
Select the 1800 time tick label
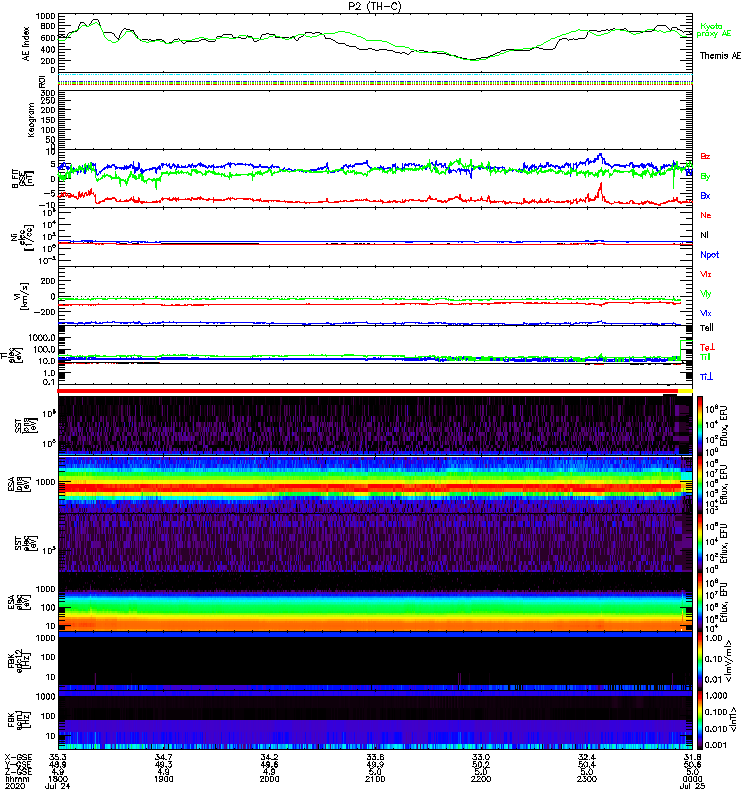[x=57, y=779]
